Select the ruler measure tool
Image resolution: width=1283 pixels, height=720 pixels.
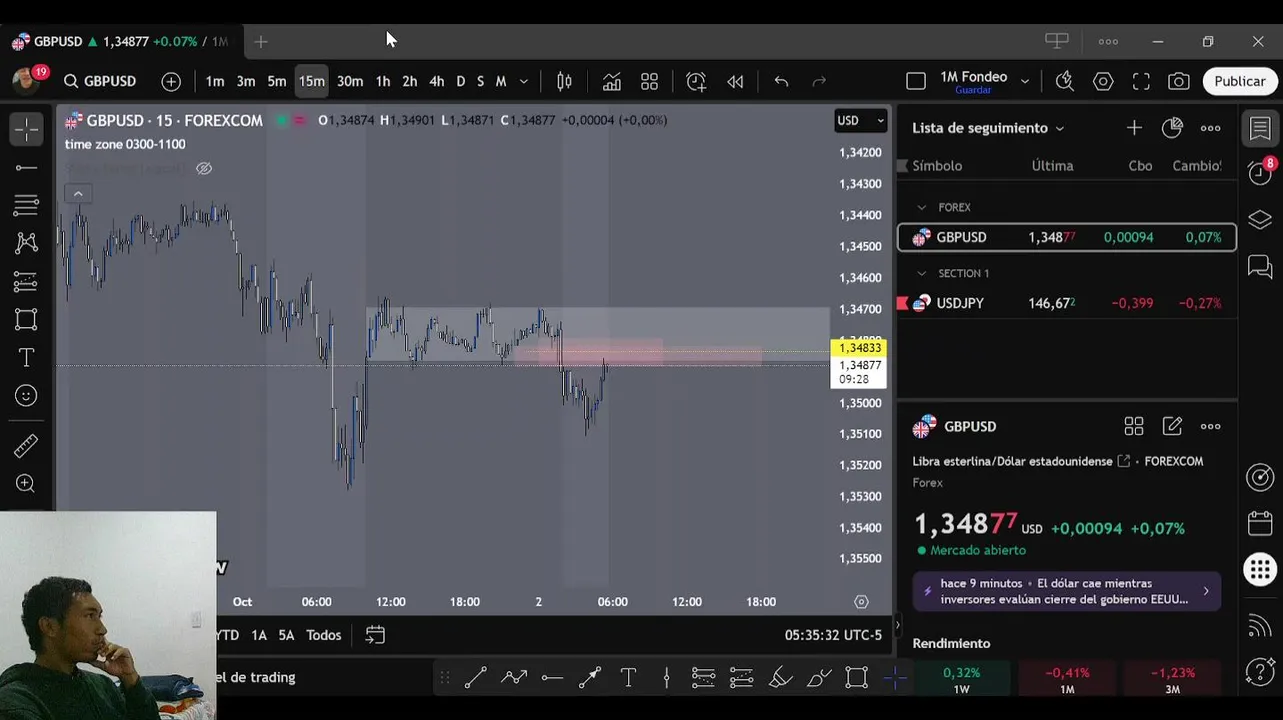point(26,446)
